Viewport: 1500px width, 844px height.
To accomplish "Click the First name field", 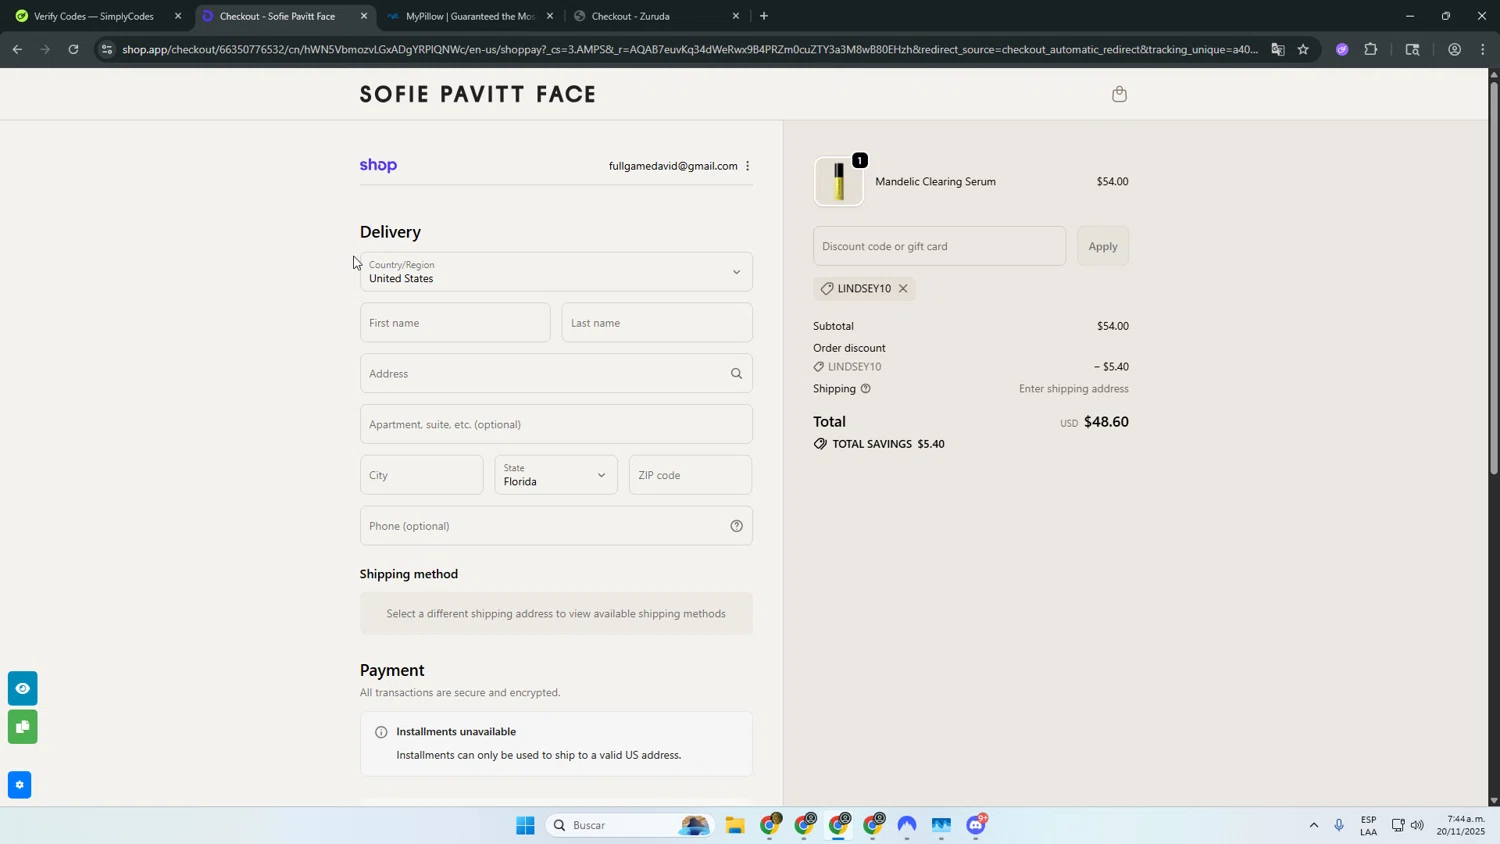I will click(x=455, y=323).
